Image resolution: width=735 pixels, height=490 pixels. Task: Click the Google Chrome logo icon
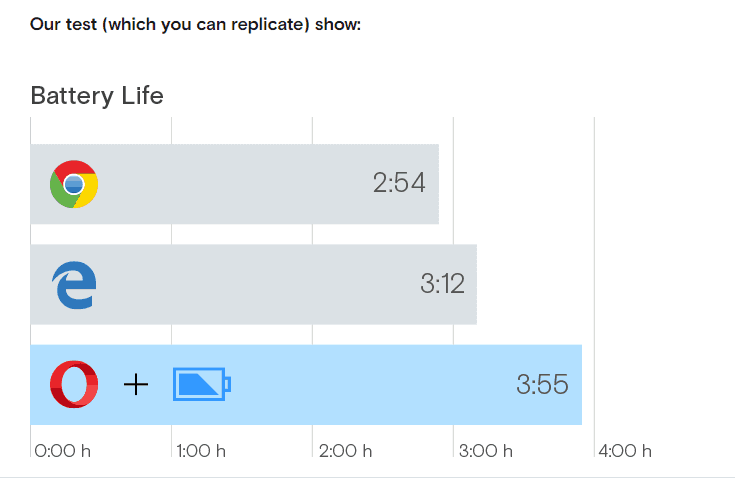click(x=74, y=184)
